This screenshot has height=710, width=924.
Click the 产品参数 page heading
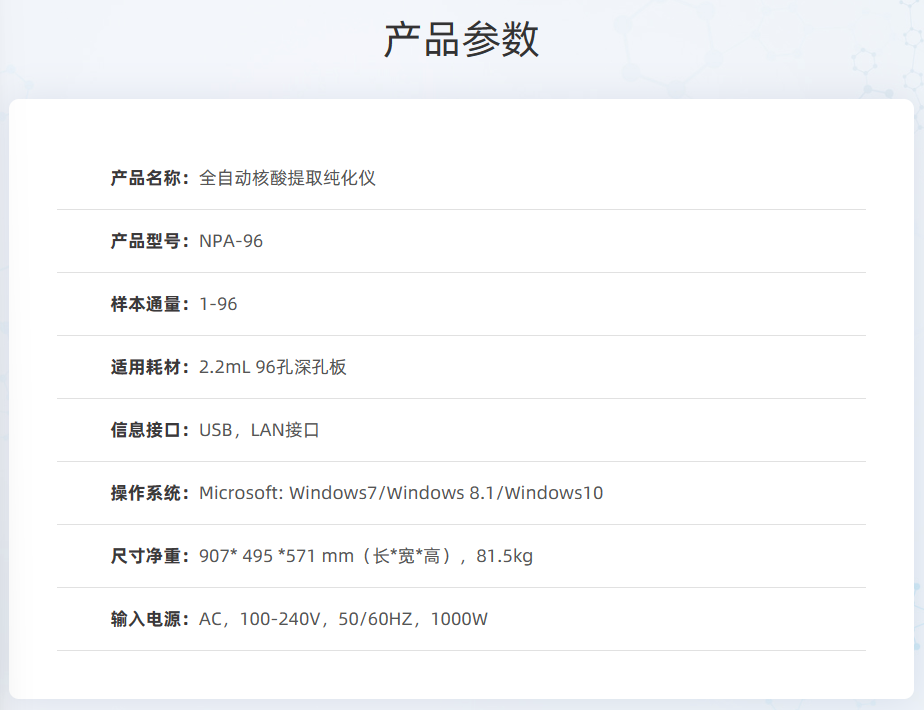click(x=461, y=40)
